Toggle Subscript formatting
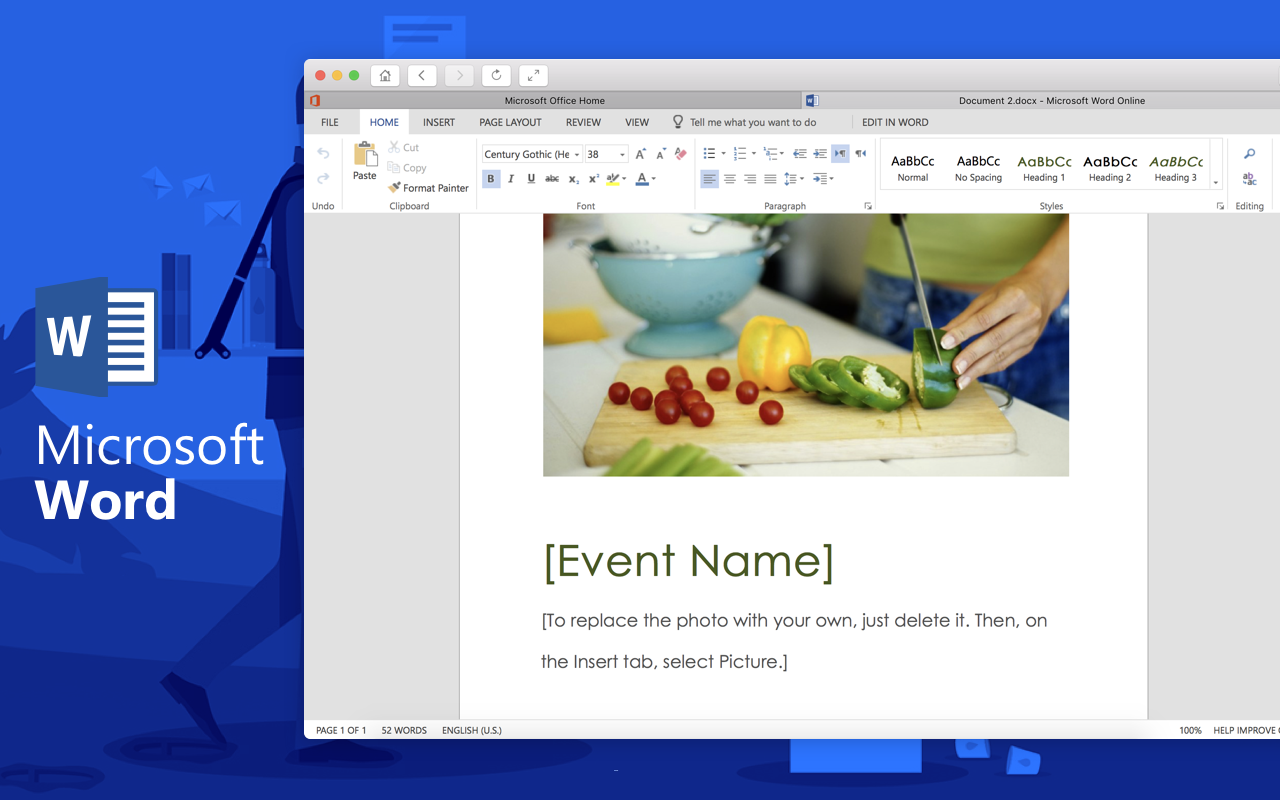Image resolution: width=1280 pixels, height=800 pixels. [573, 179]
